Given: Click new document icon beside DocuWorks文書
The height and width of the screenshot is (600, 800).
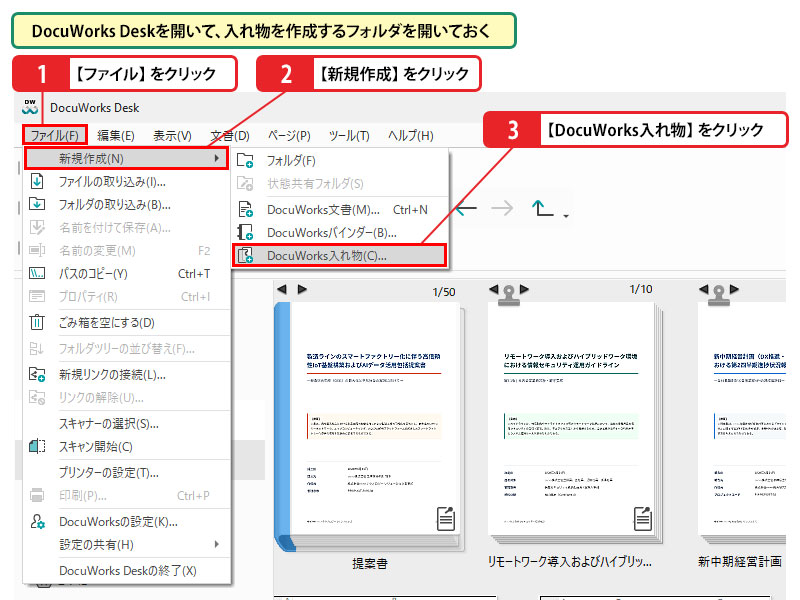Looking at the screenshot, I should click(245, 209).
